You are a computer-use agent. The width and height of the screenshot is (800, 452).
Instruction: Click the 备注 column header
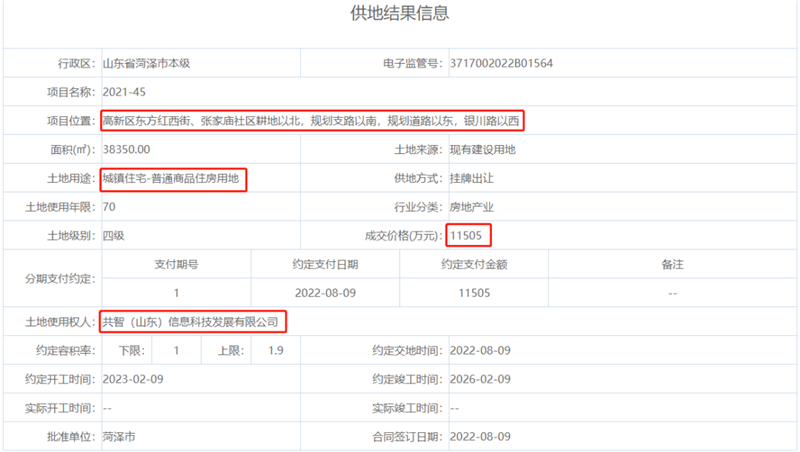(672, 264)
